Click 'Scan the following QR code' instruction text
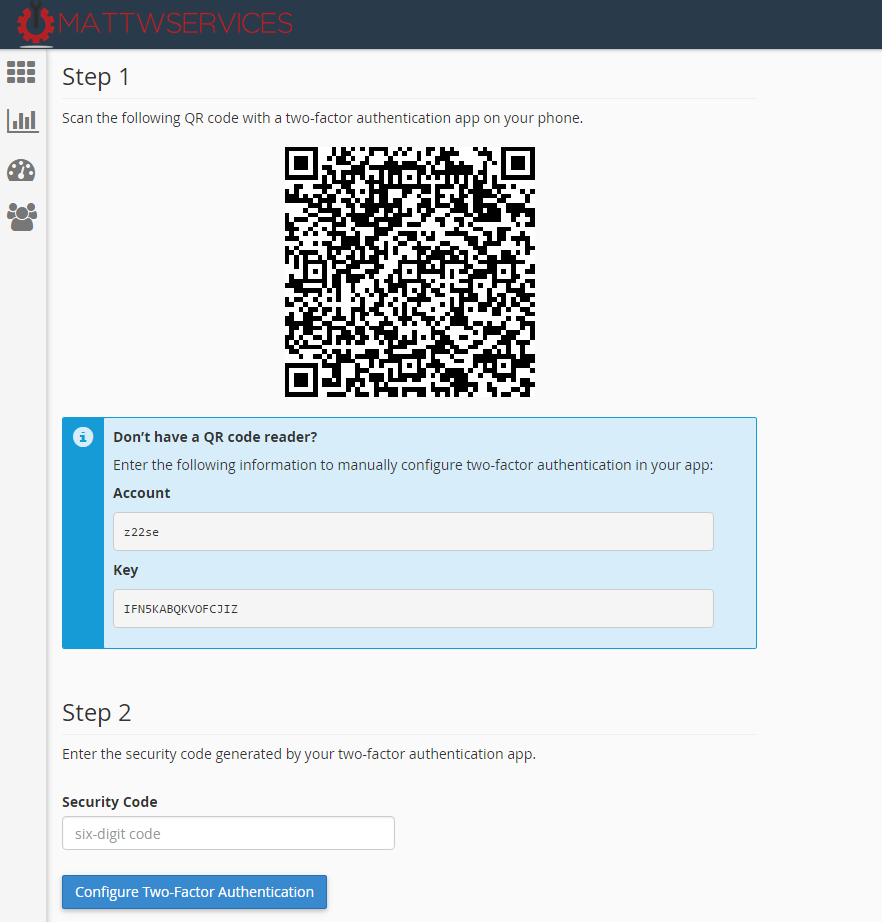The width and height of the screenshot is (882, 922). click(x=323, y=118)
